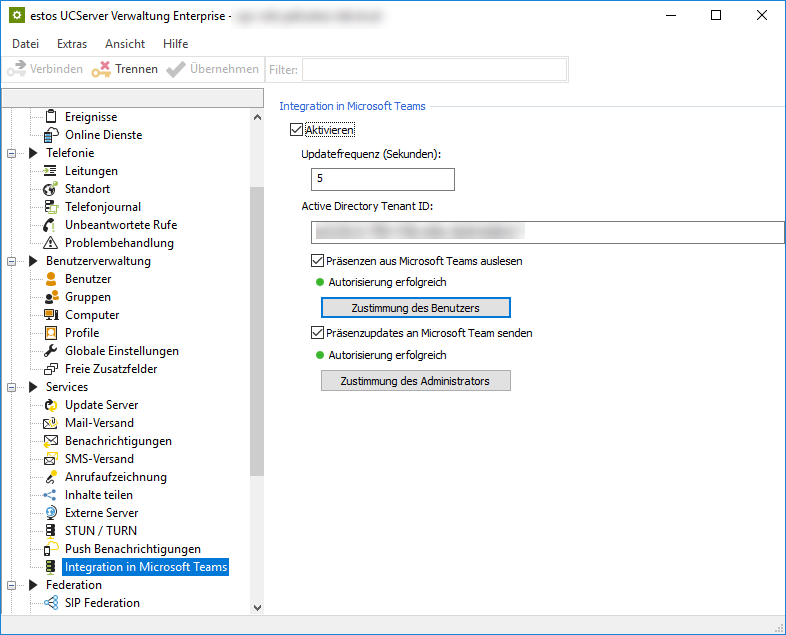The width and height of the screenshot is (786, 635).
Task: Click the Updatefrequenz seconds input field
Action: (382, 179)
